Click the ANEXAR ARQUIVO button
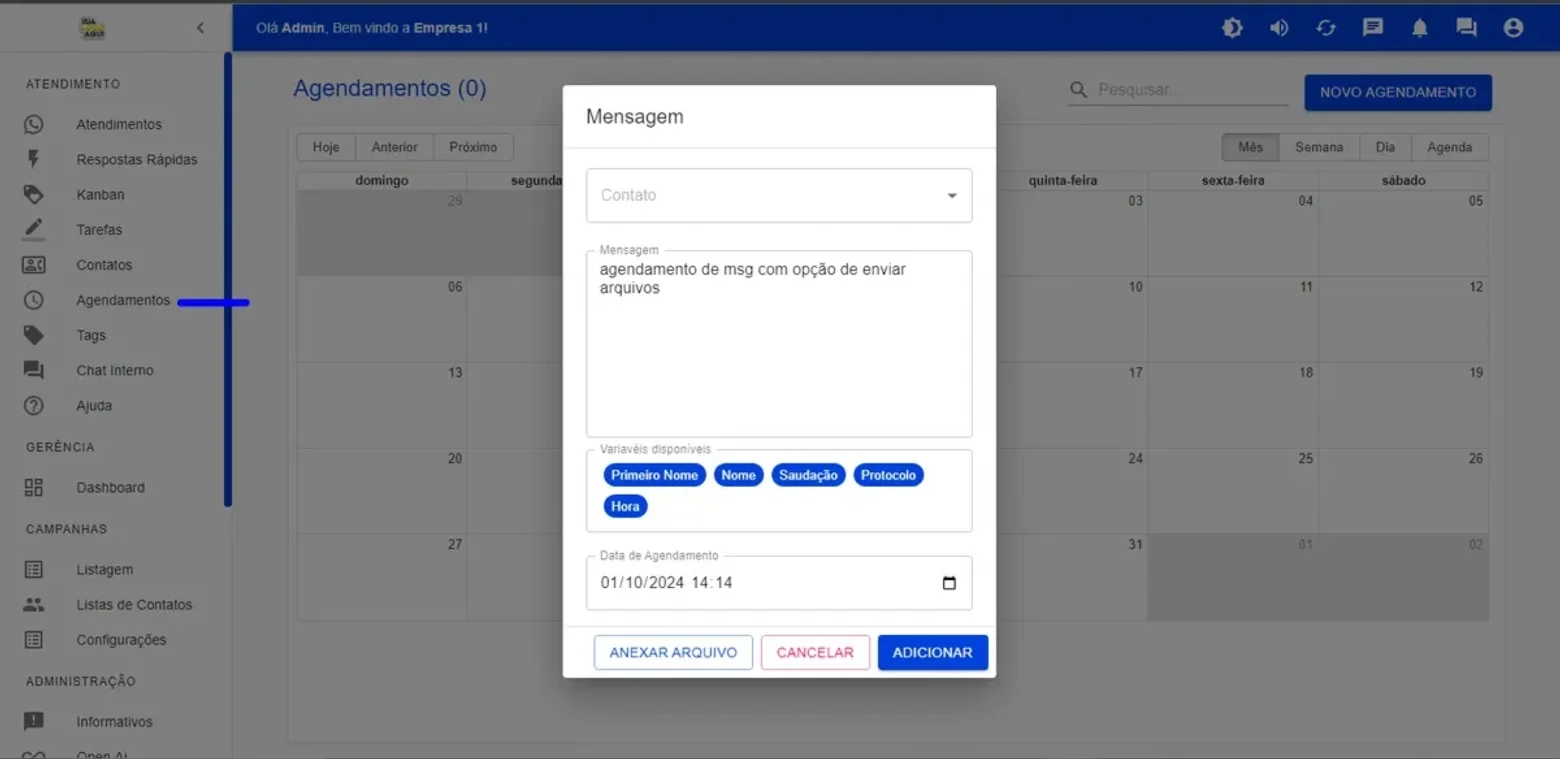This screenshot has width=1560, height=759. [673, 652]
